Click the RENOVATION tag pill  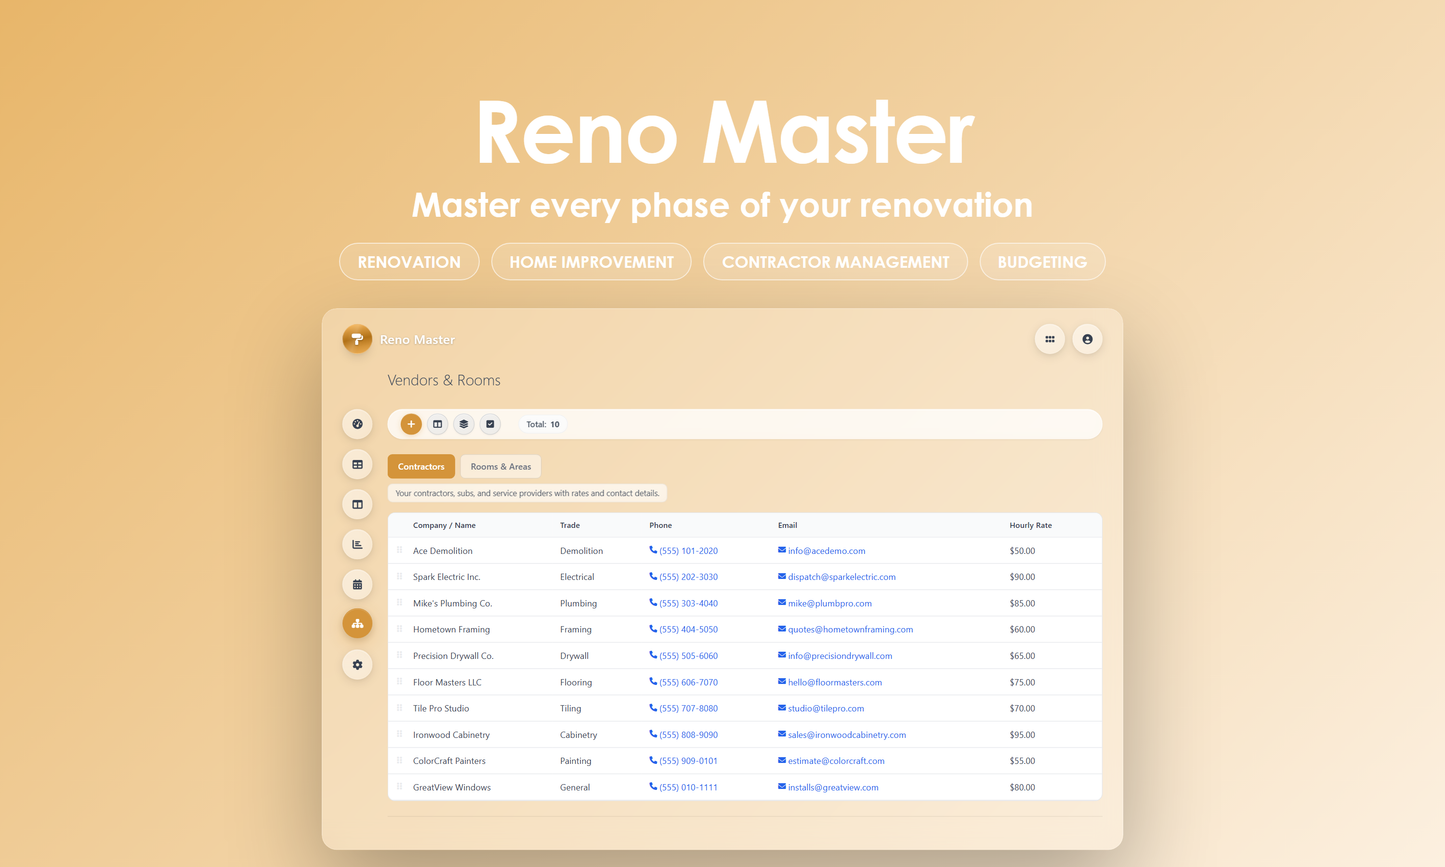point(409,262)
